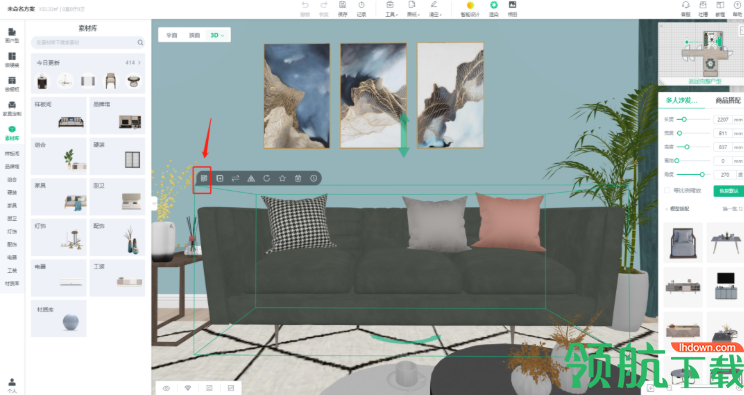744x395 pixels.
Task: Click the search magnifier in 素材库
Action: coord(140,42)
